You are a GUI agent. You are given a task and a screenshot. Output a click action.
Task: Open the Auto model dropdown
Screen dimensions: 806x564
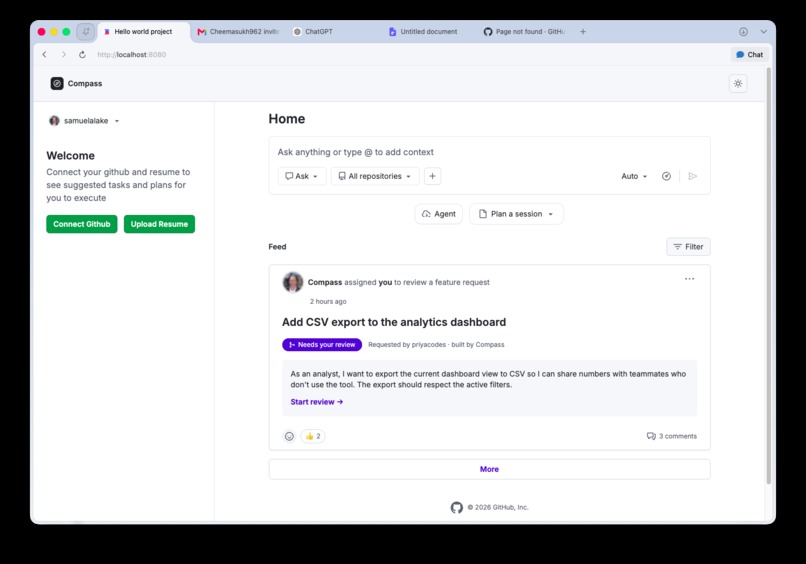[x=634, y=176]
